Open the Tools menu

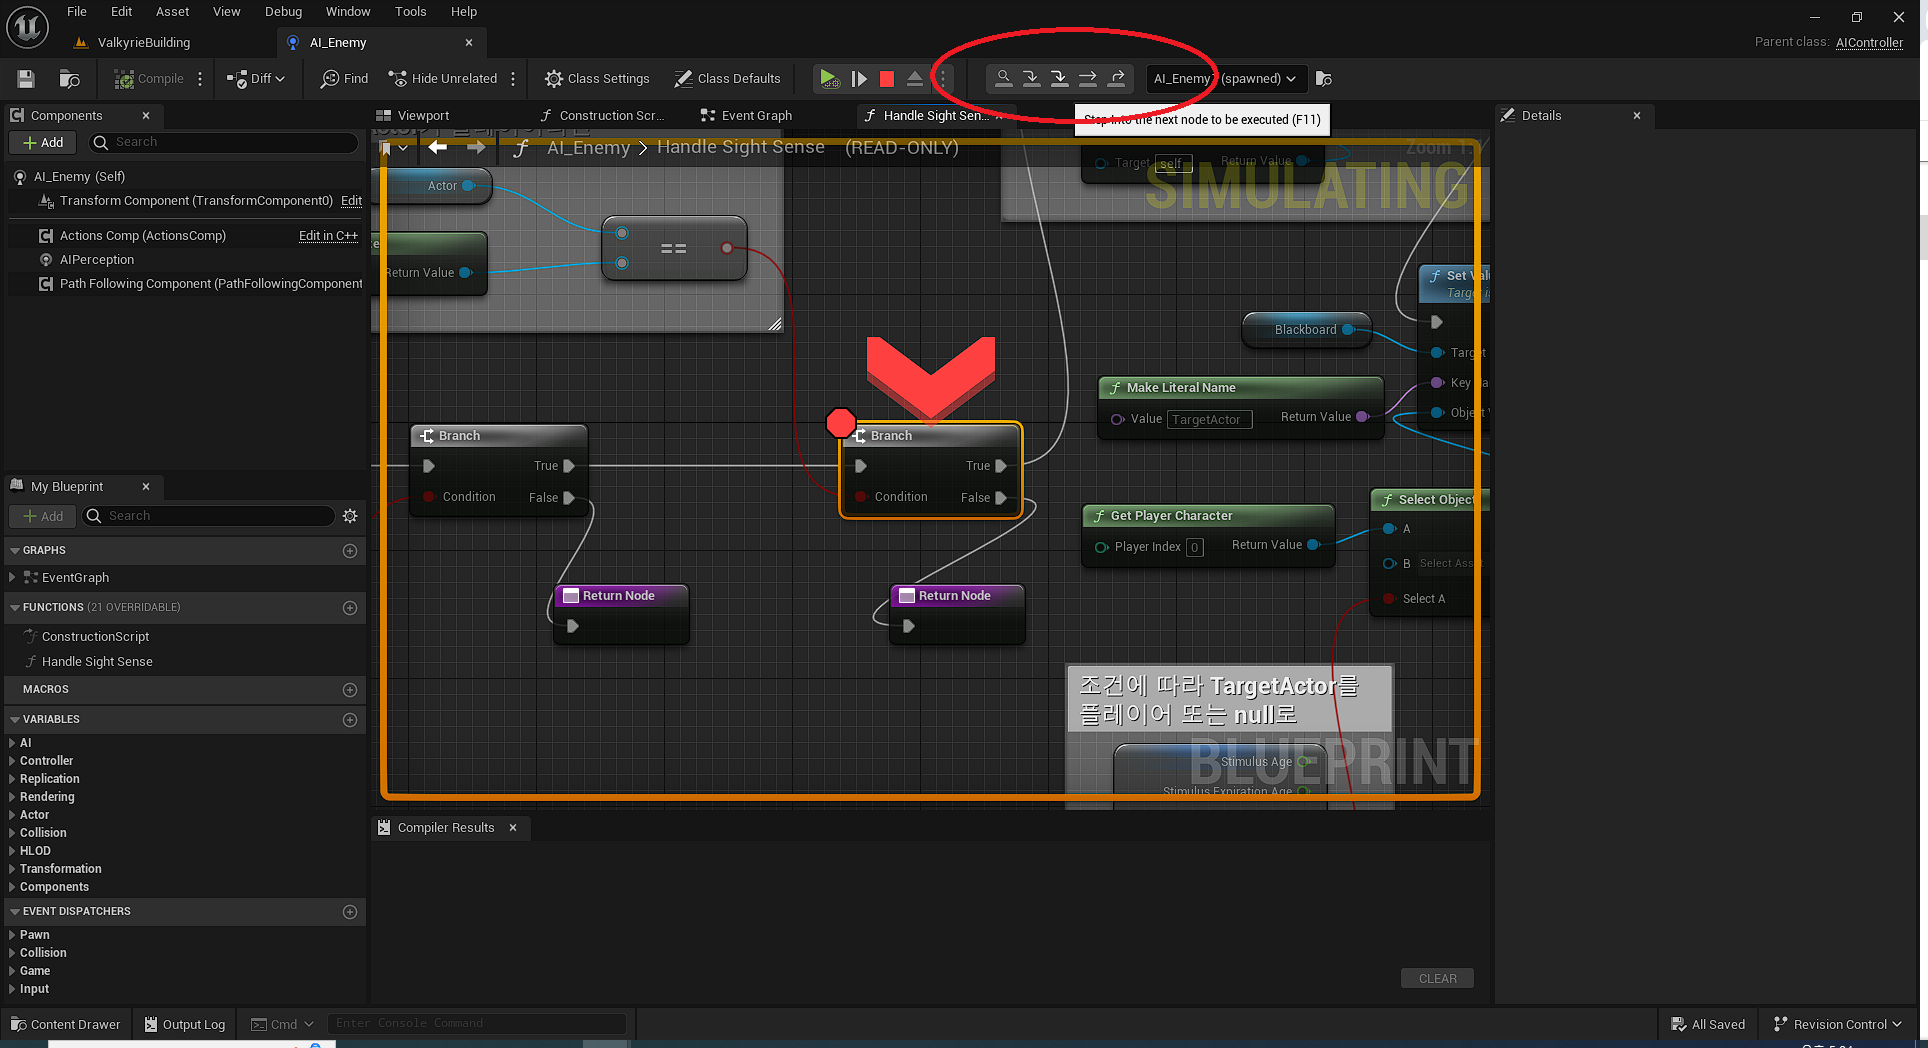click(410, 12)
